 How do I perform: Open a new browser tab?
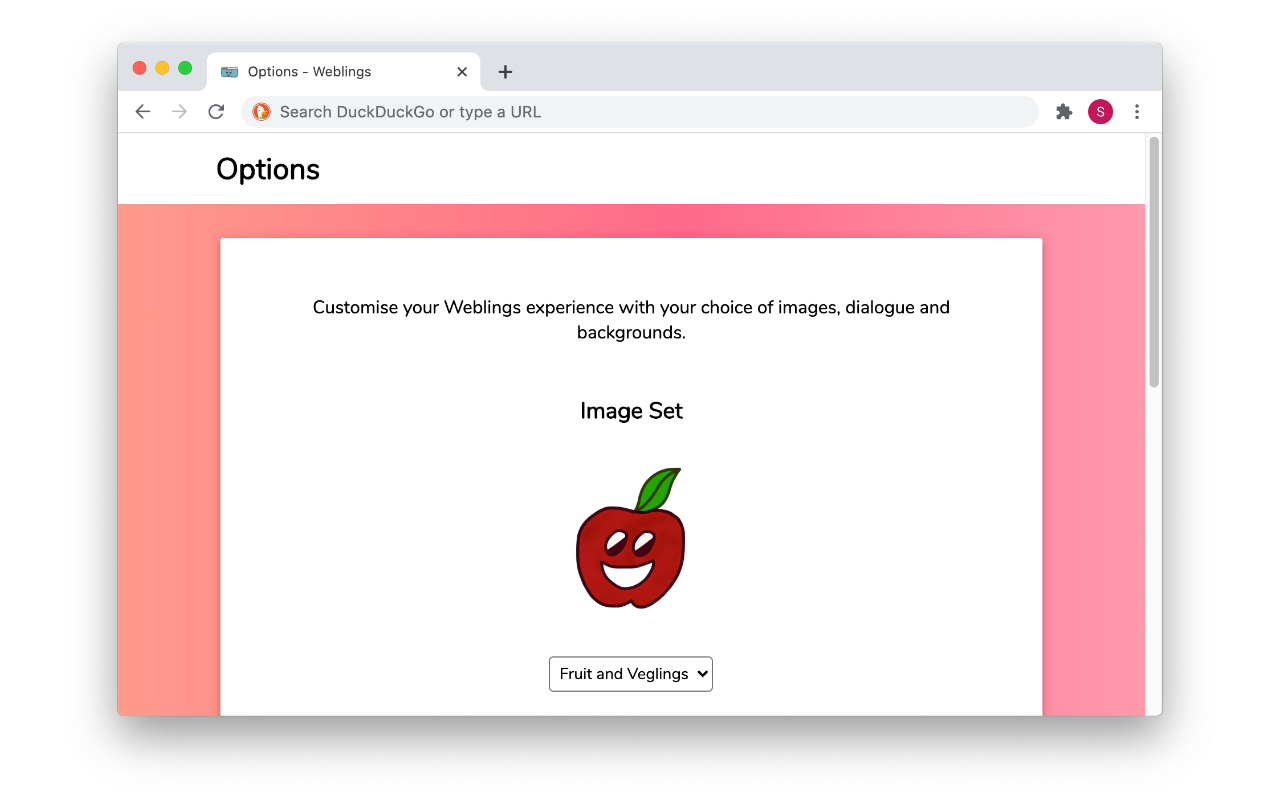pos(505,71)
